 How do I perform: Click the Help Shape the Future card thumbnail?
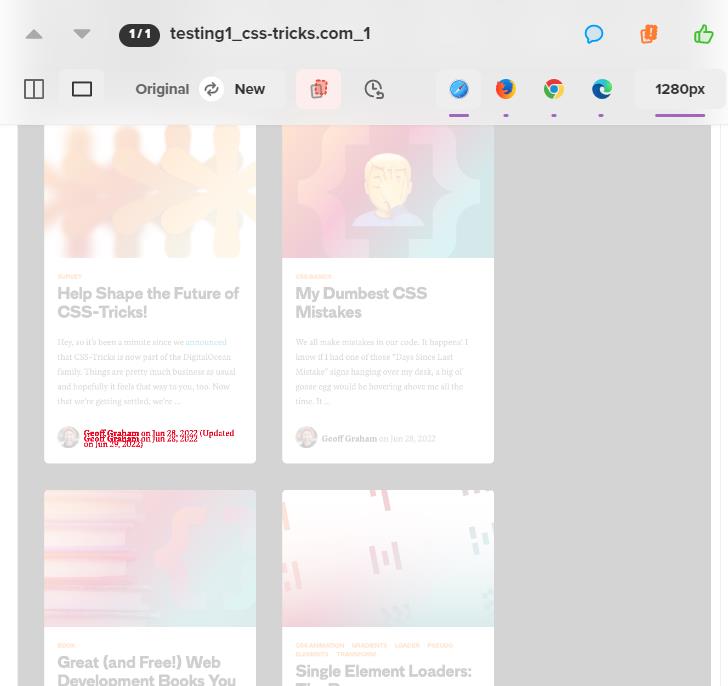pos(150,191)
